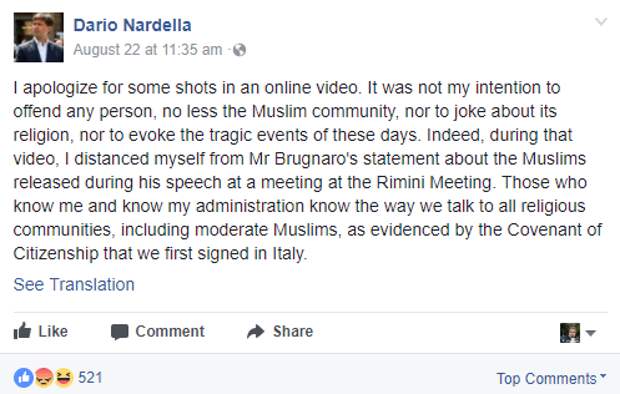Image resolution: width=620 pixels, height=394 pixels.
Task: Click the angry face reaction icon
Action: (43, 378)
